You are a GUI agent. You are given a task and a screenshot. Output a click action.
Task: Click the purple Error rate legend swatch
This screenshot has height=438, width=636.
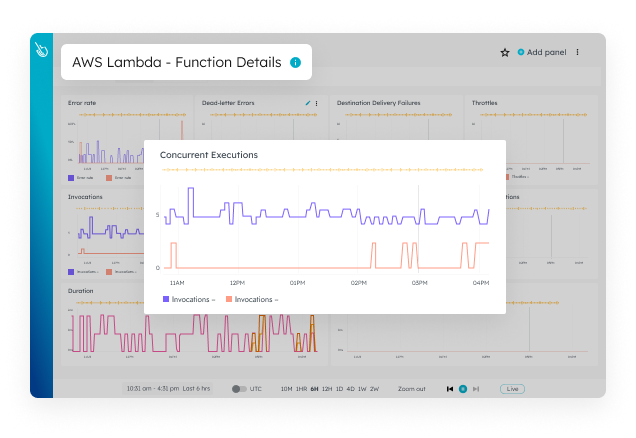coord(71,178)
